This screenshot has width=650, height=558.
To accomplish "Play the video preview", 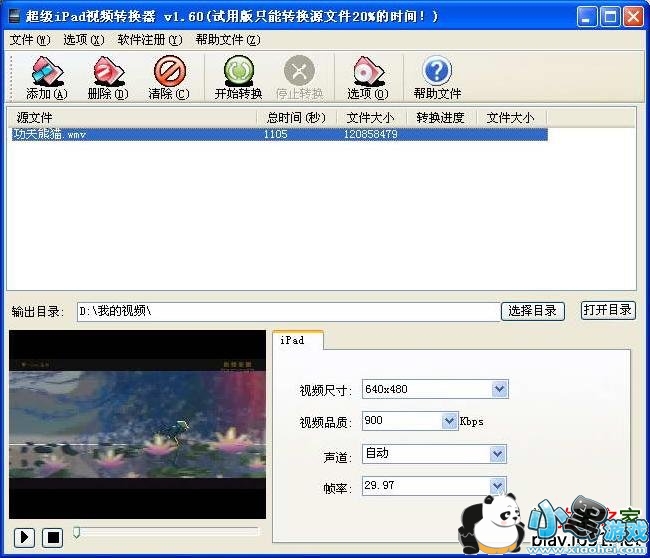I will point(24,538).
